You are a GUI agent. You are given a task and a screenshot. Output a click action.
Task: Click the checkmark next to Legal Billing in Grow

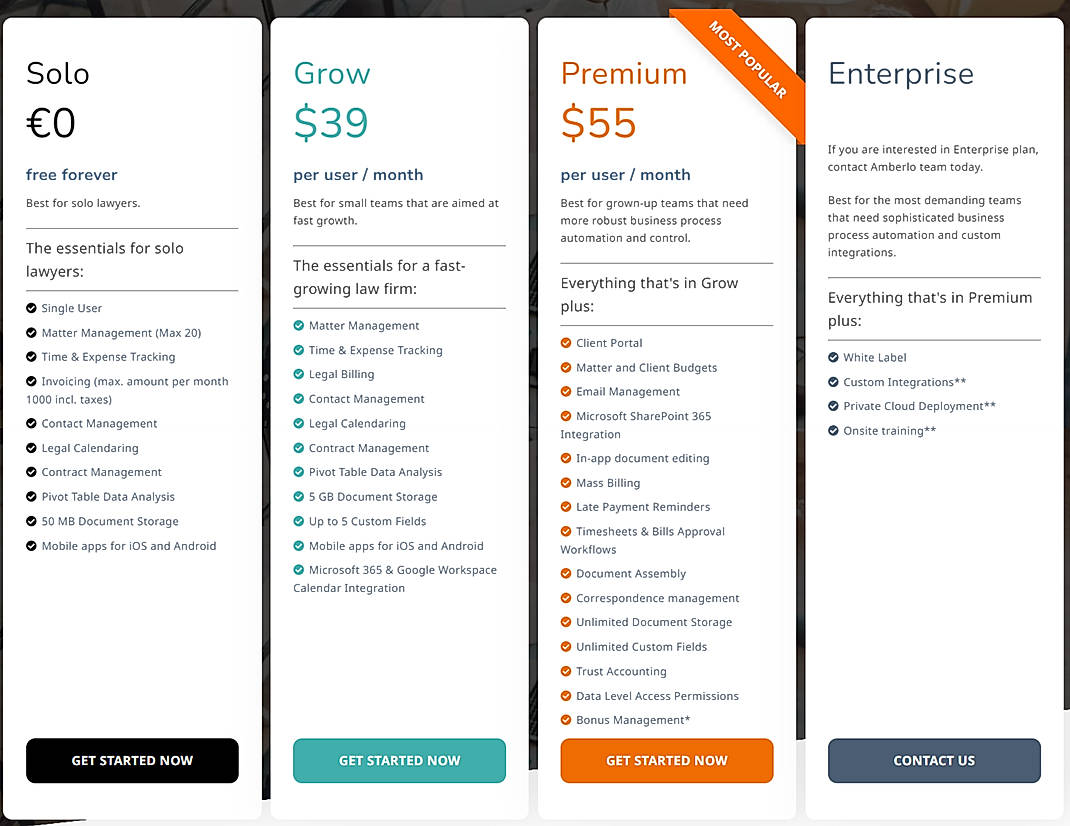(299, 374)
